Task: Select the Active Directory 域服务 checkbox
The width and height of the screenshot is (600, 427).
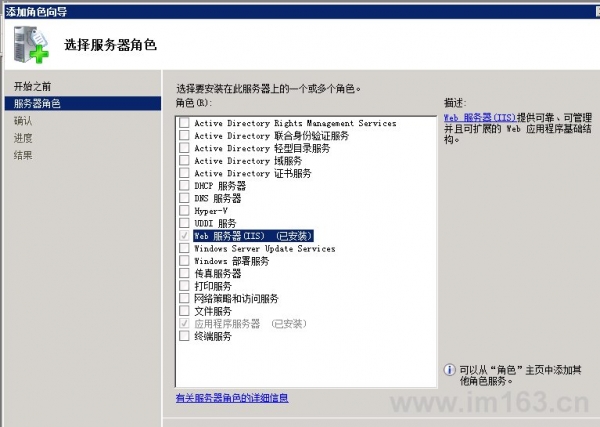Action: 184,160
